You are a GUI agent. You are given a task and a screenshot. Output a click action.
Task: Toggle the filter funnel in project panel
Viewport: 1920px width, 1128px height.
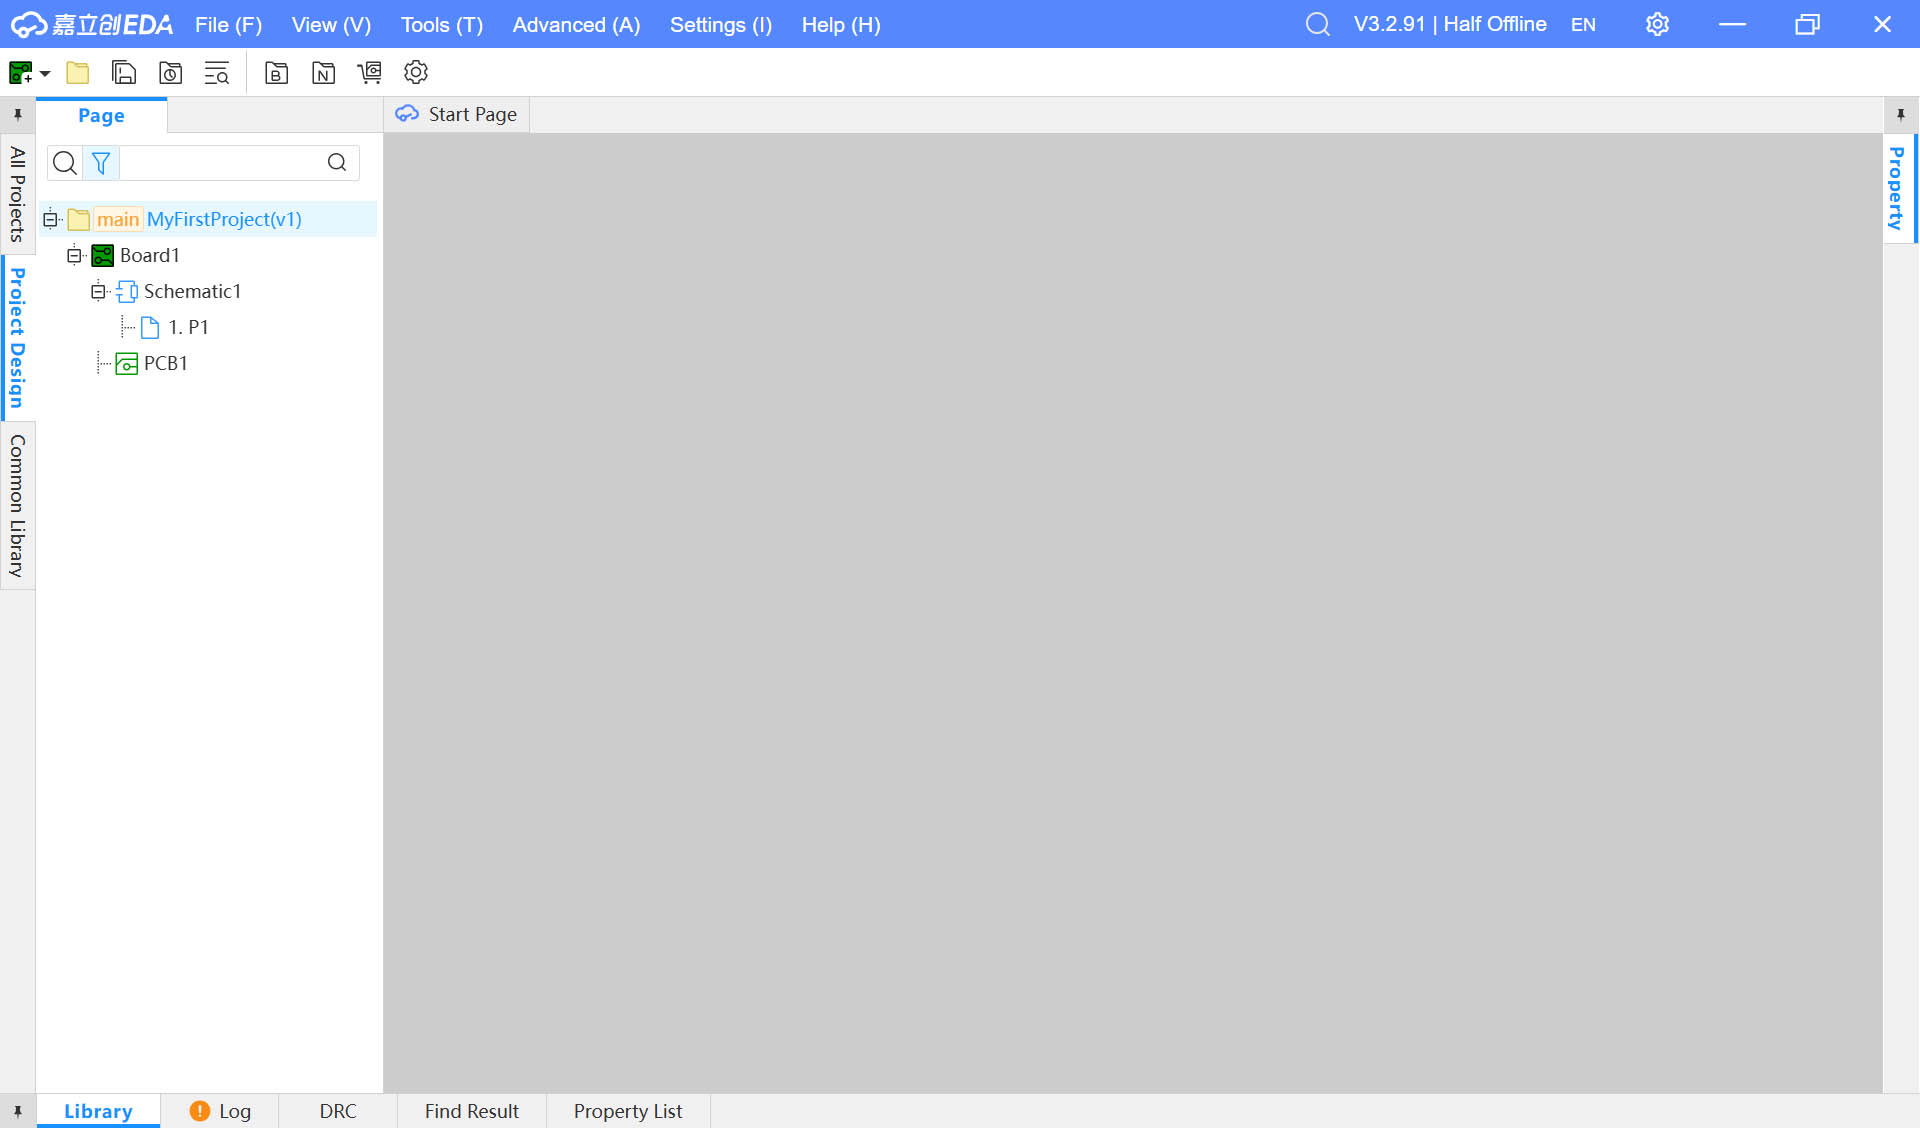tap(101, 163)
